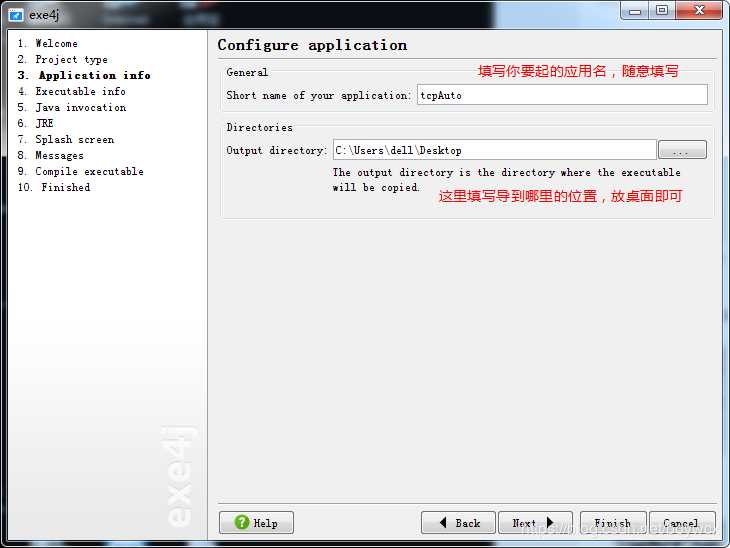Maximize the exe4j window
This screenshot has height=548, width=730.
(662, 10)
